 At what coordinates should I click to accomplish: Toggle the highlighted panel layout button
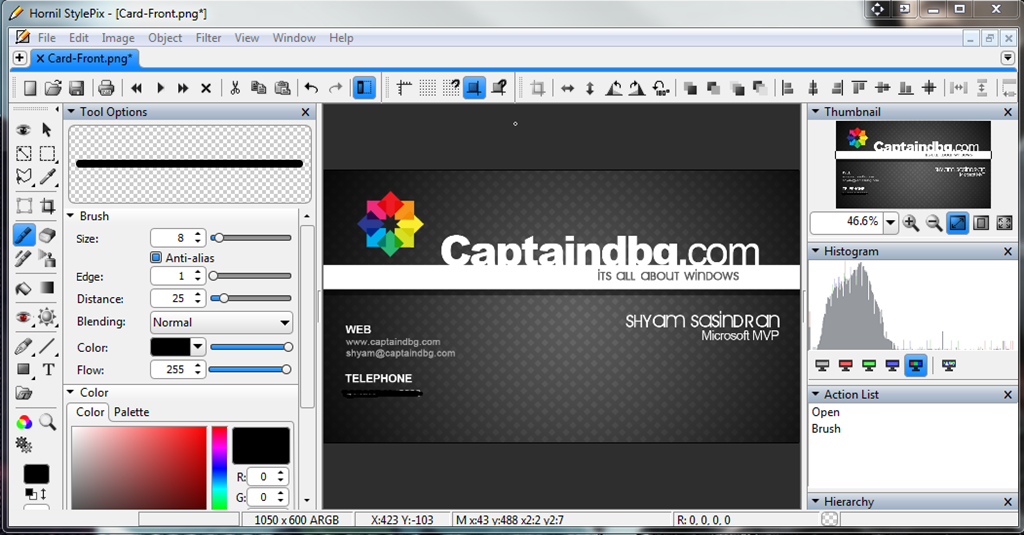364,88
